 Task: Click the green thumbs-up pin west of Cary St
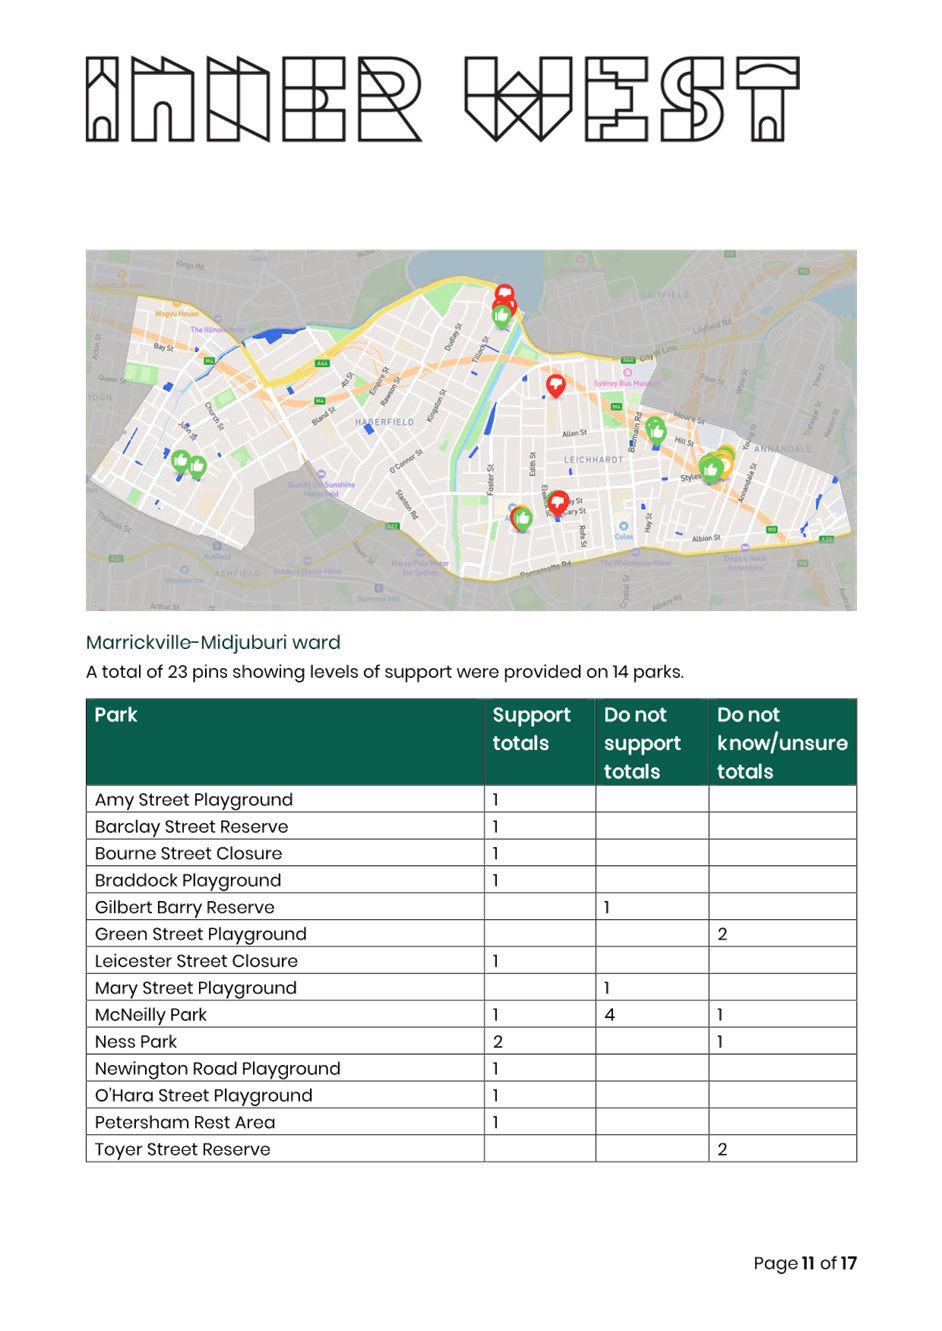(522, 517)
